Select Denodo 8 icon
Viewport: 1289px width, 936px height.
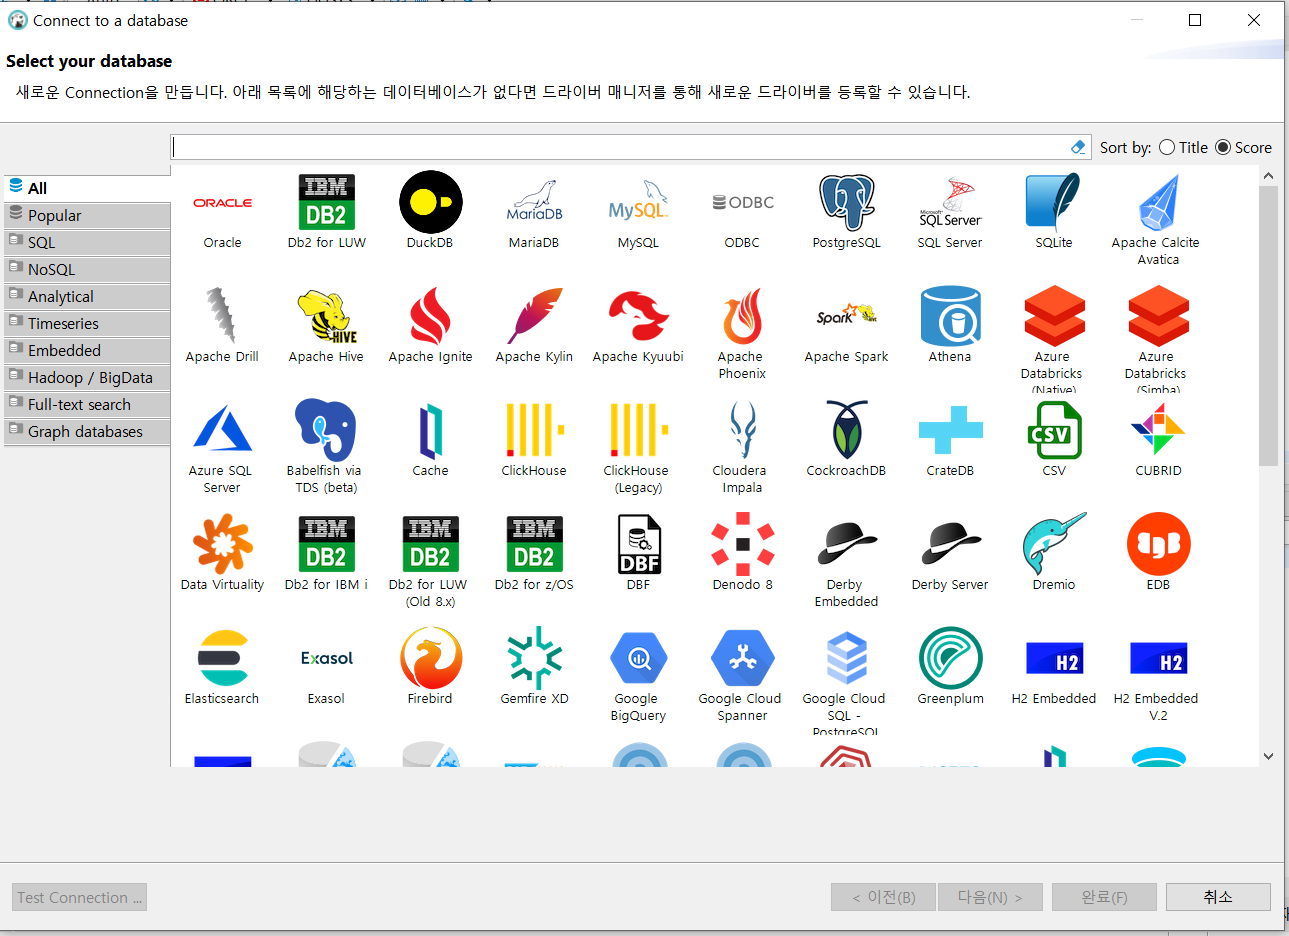(x=742, y=544)
